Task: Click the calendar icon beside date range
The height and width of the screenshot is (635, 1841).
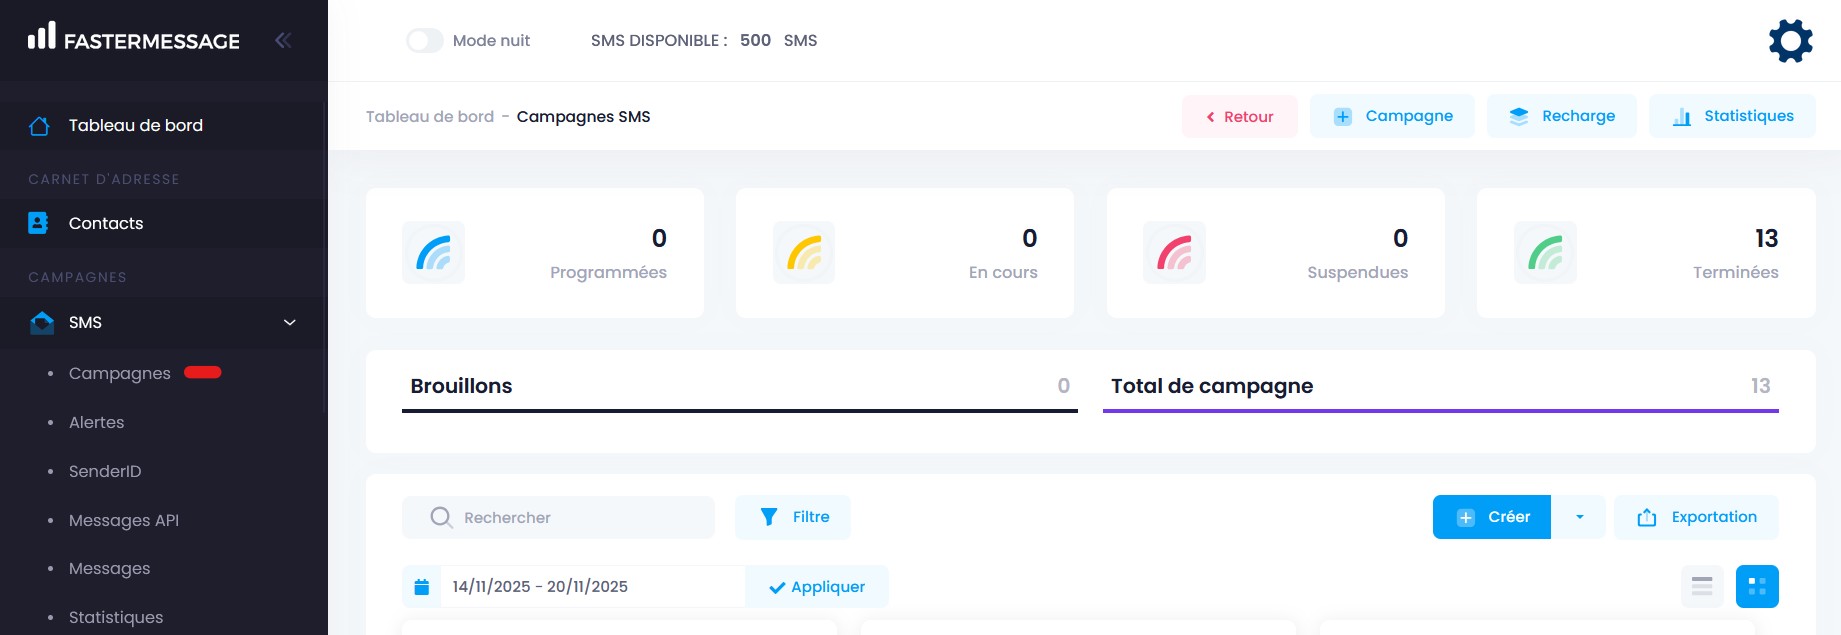Action: tap(422, 587)
